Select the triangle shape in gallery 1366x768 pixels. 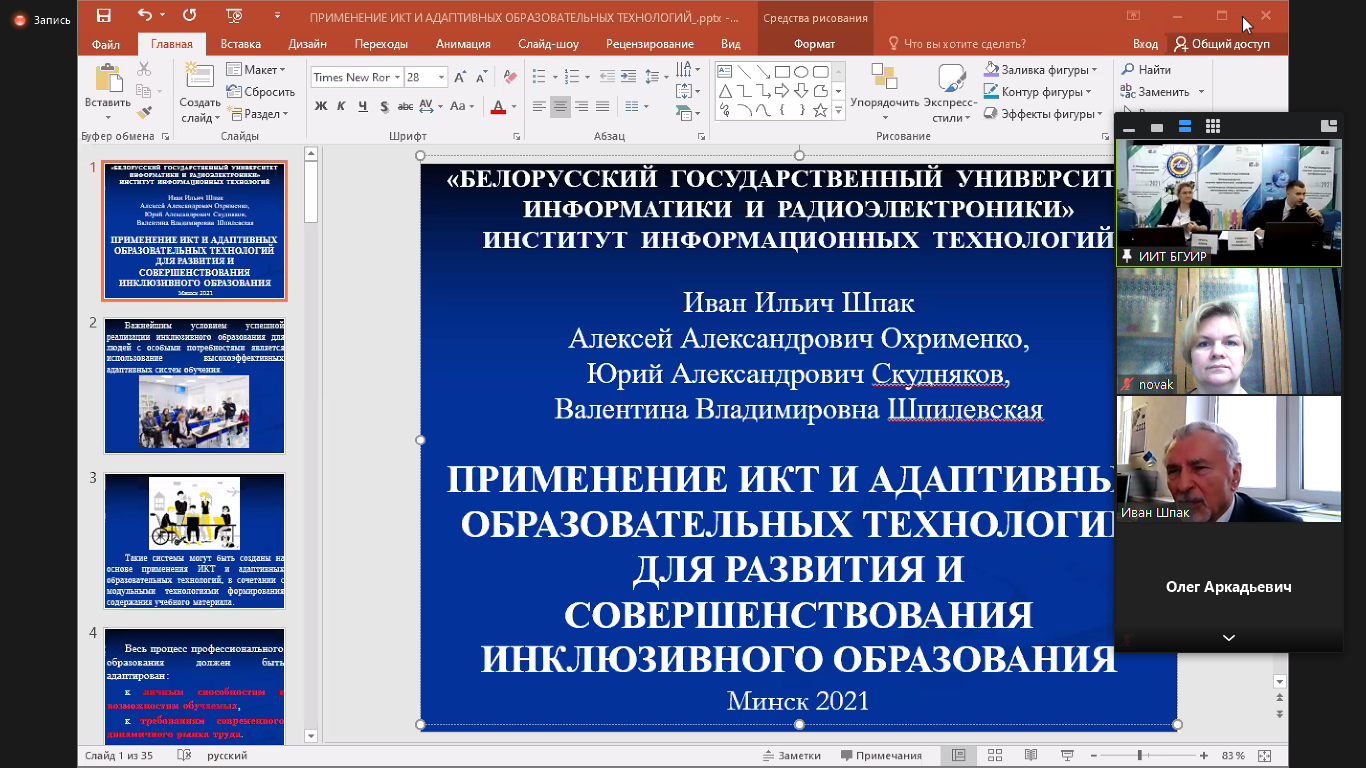[x=725, y=91]
